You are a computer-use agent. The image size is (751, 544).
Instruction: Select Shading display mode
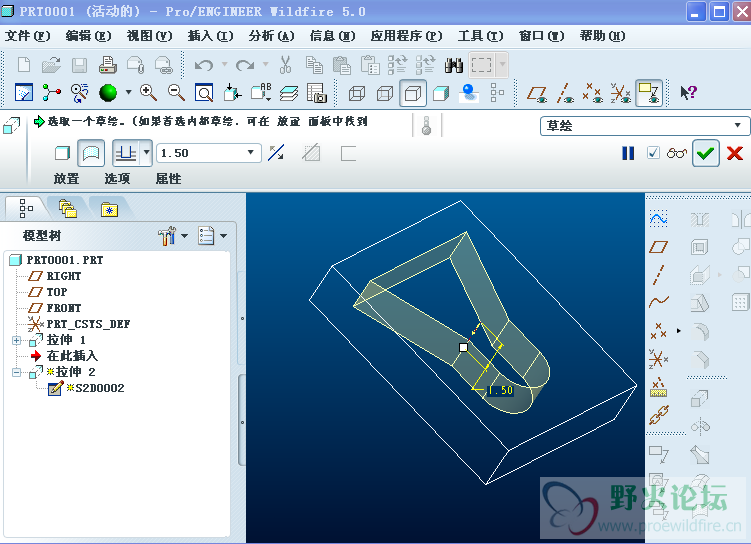tap(441, 93)
